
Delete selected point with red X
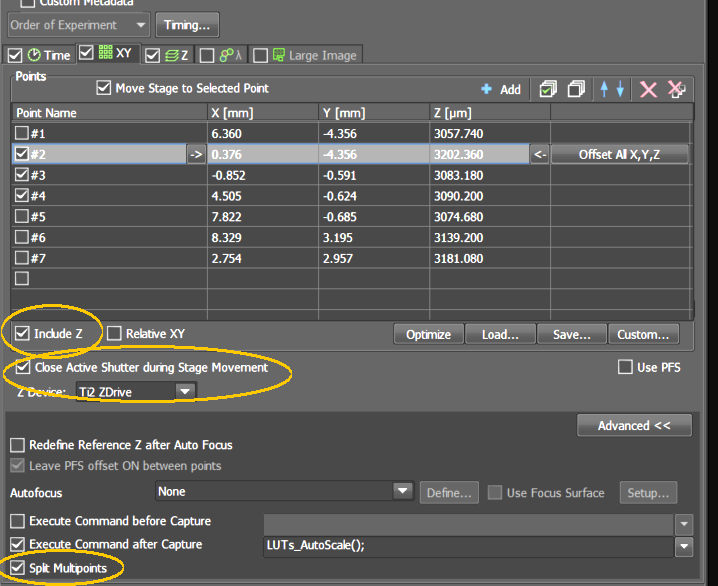click(x=648, y=89)
